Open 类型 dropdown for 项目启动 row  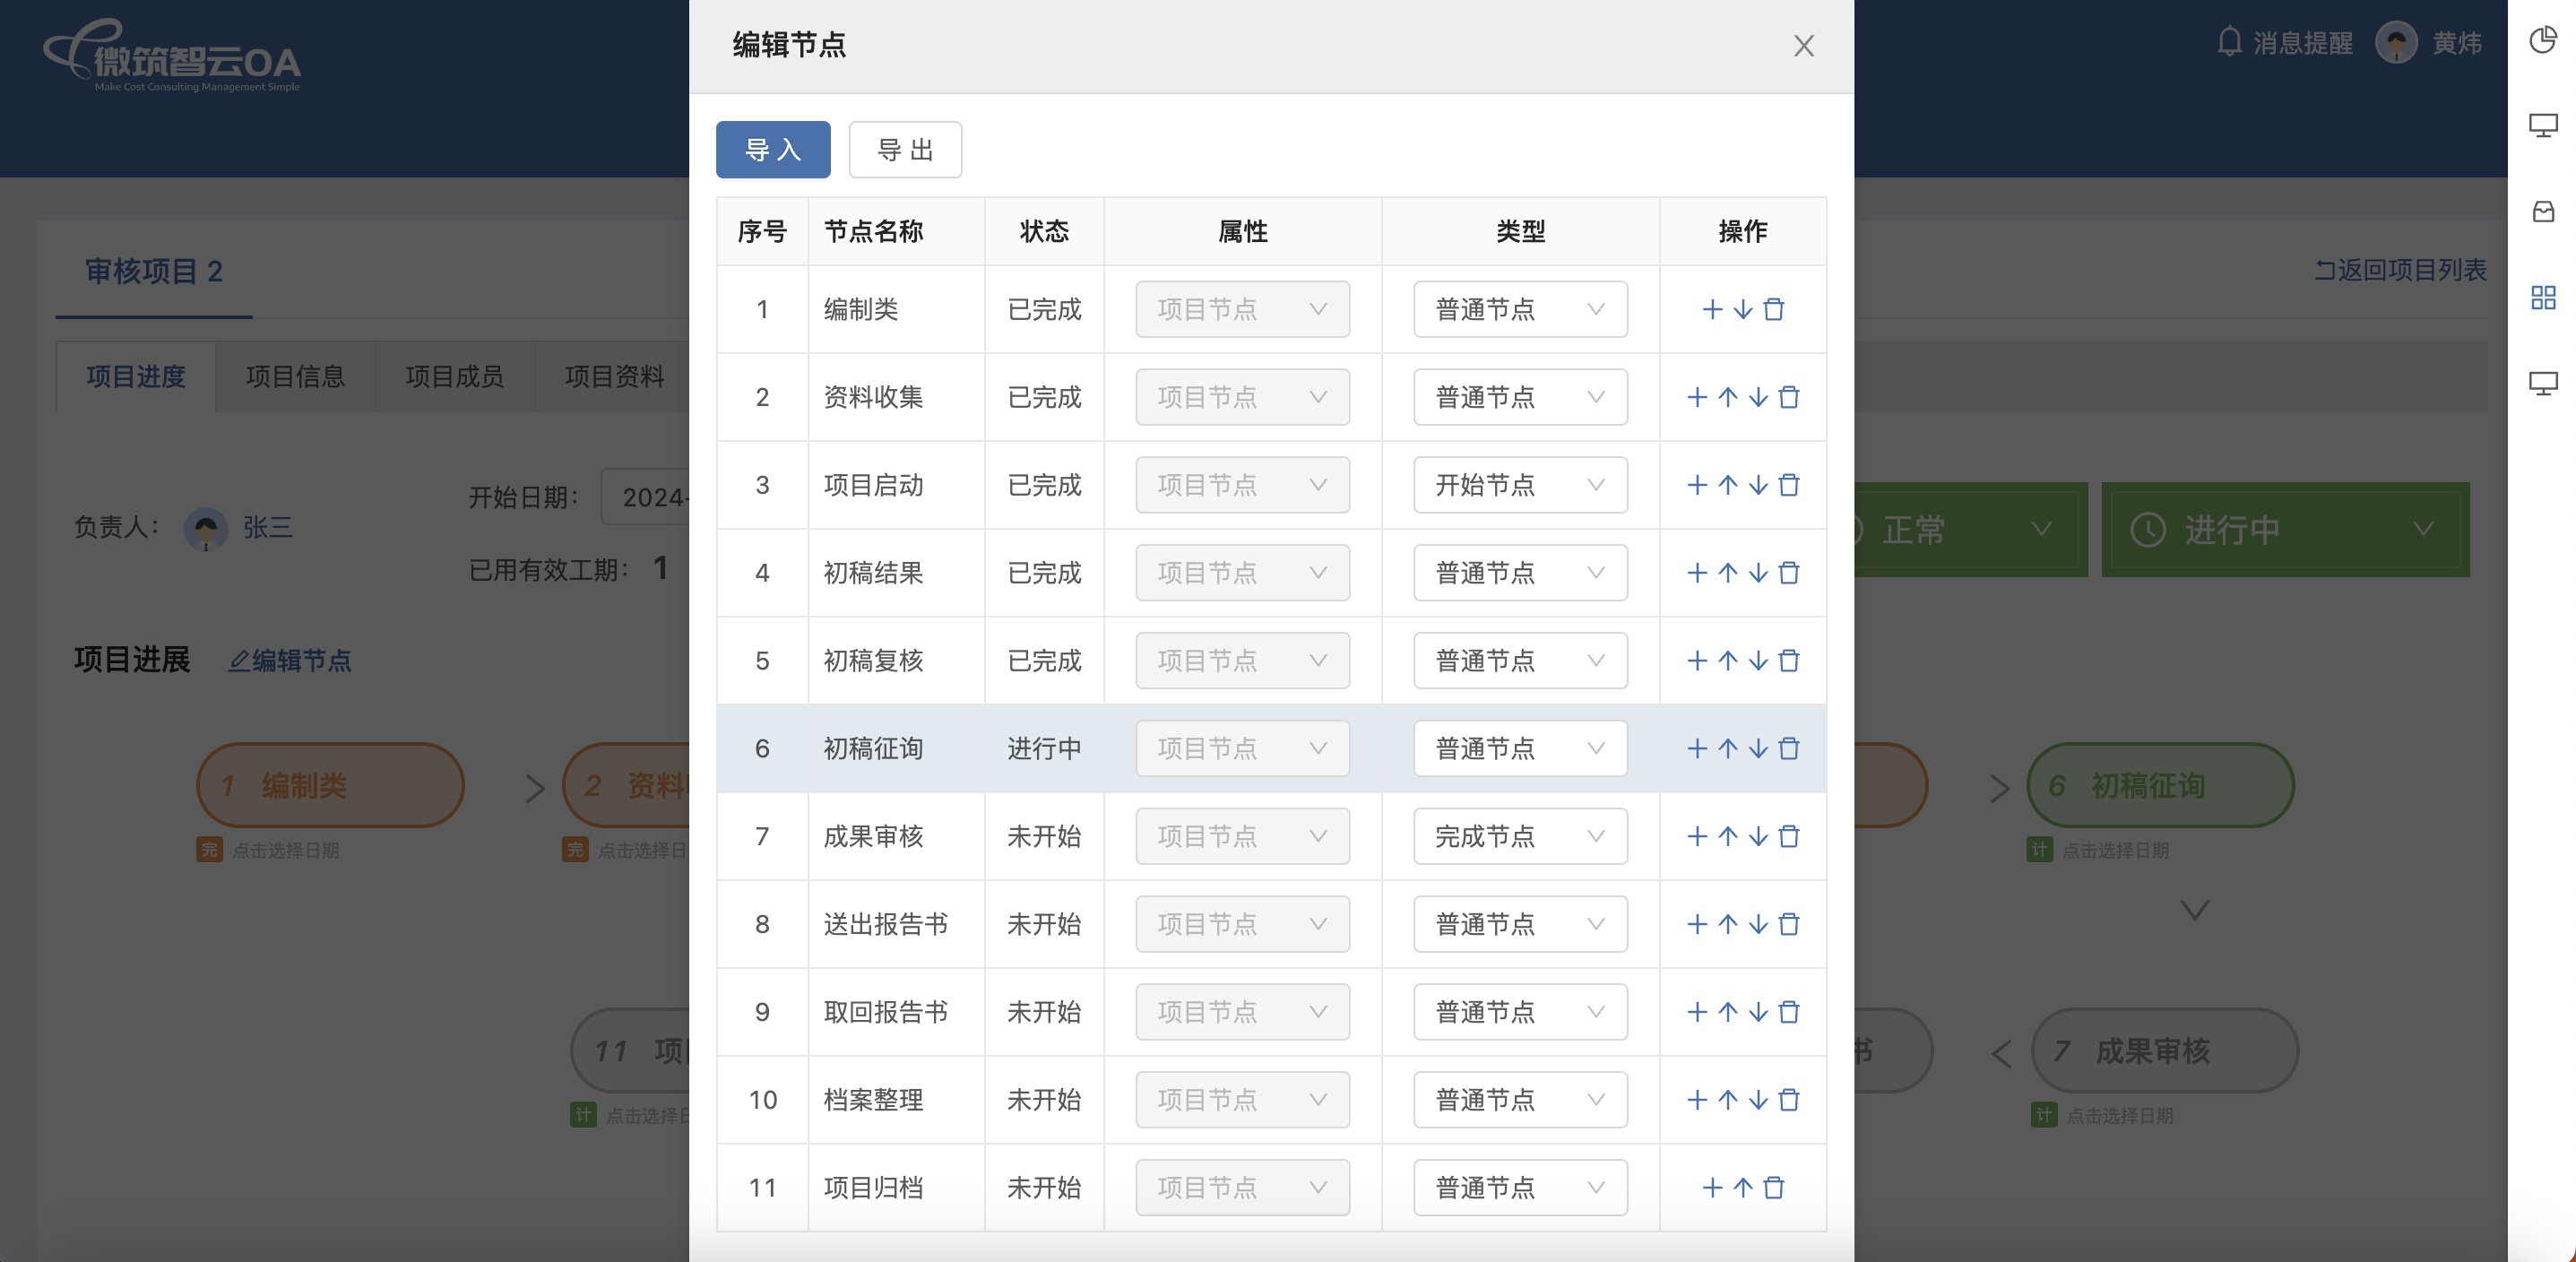click(x=1519, y=486)
